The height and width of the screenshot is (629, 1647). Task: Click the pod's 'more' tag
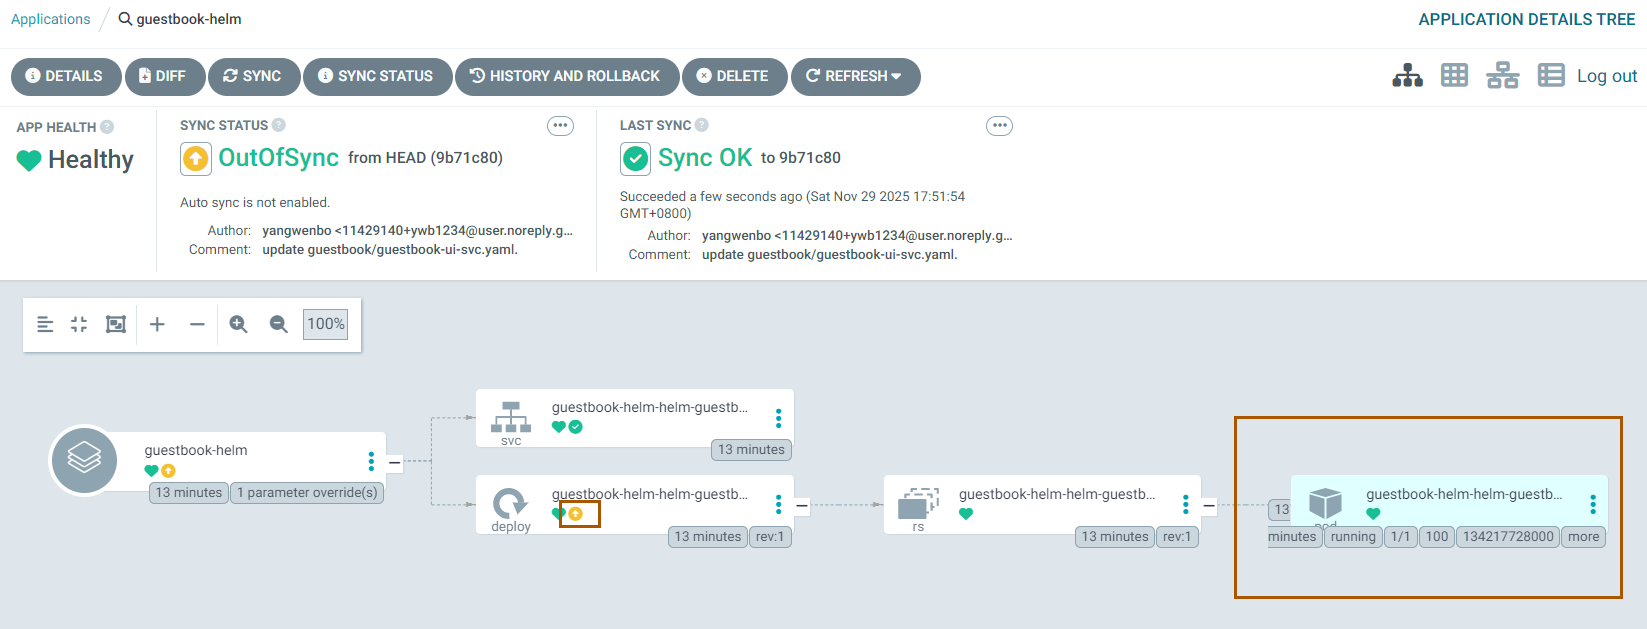coord(1583,537)
